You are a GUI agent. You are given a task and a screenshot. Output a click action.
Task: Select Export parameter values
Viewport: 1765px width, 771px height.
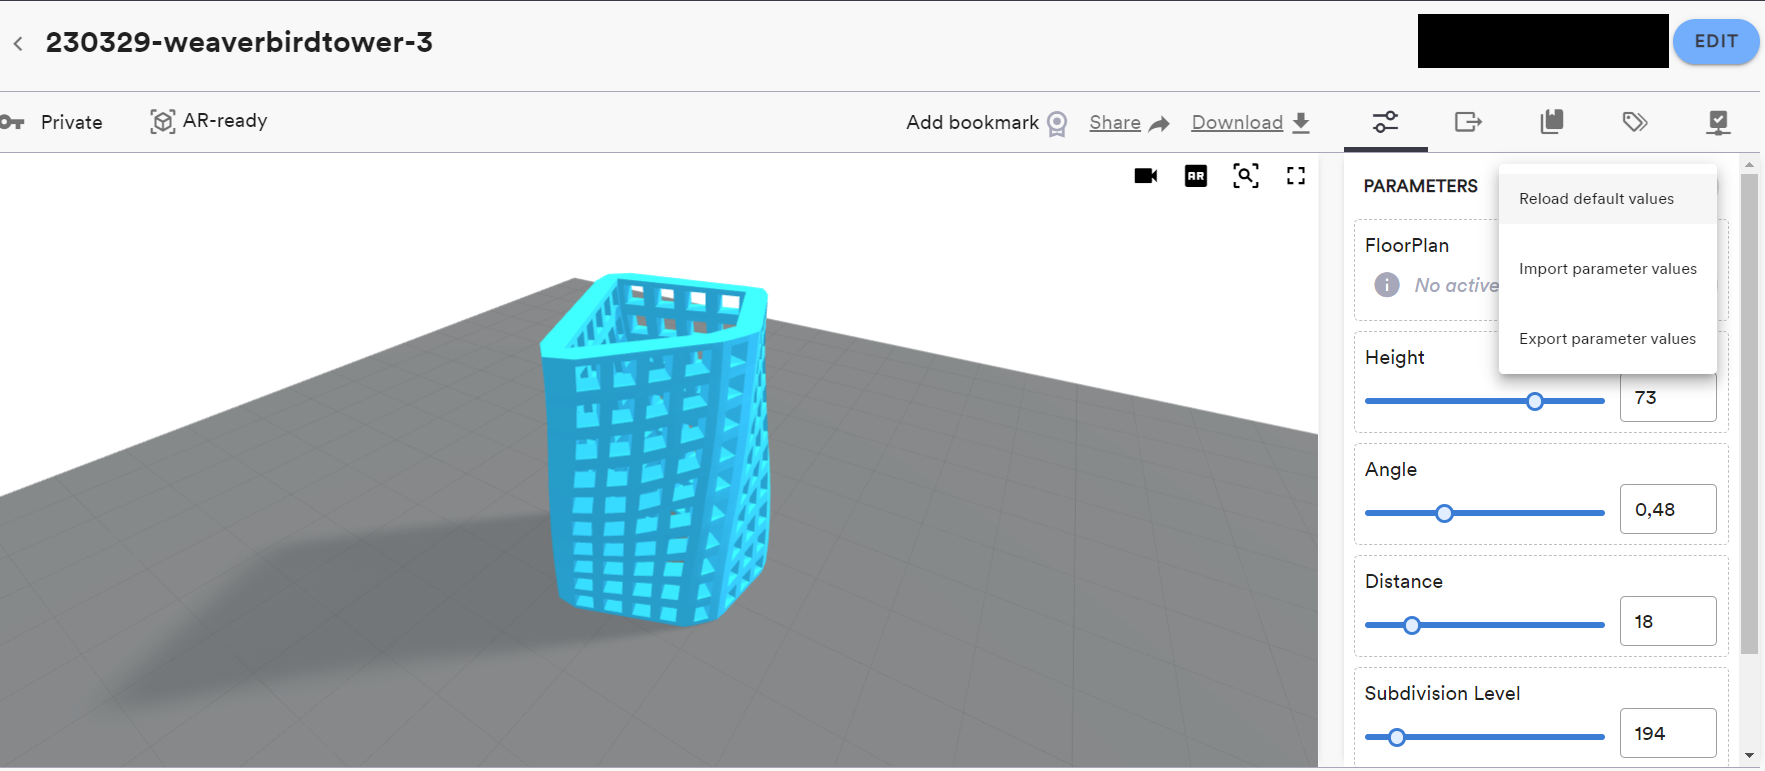(1607, 339)
